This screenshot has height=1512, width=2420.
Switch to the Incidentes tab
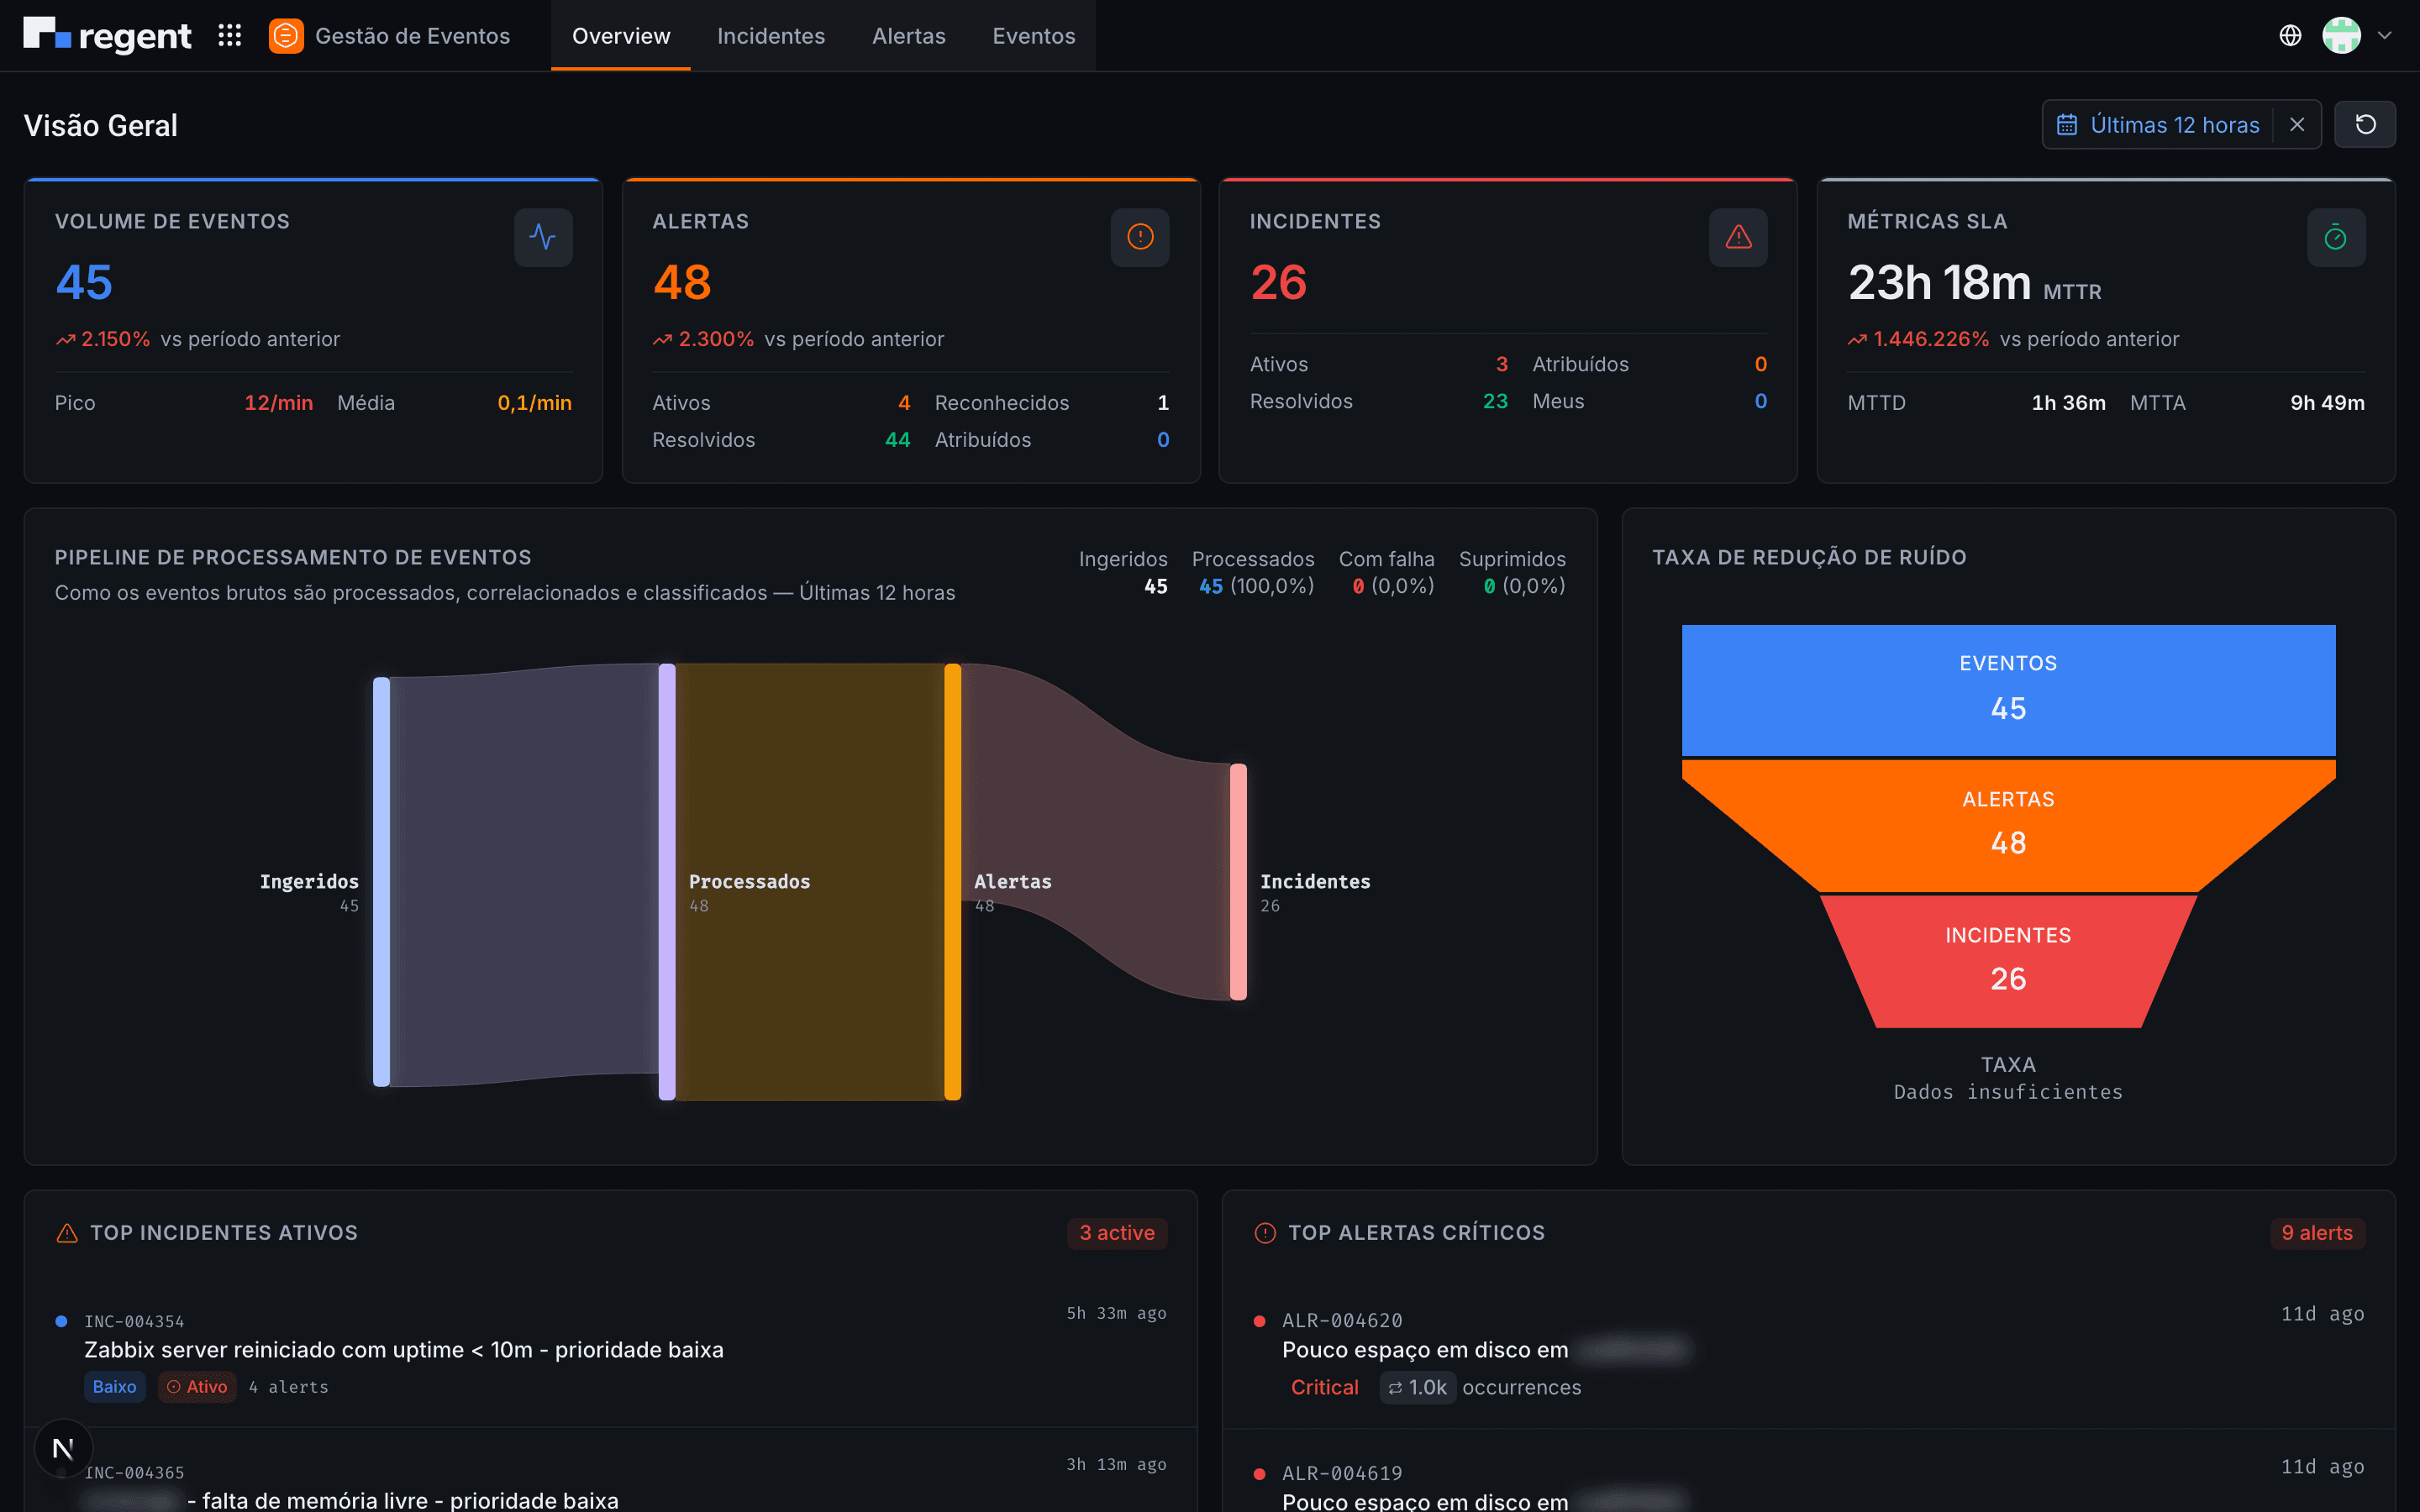pyautogui.click(x=771, y=36)
